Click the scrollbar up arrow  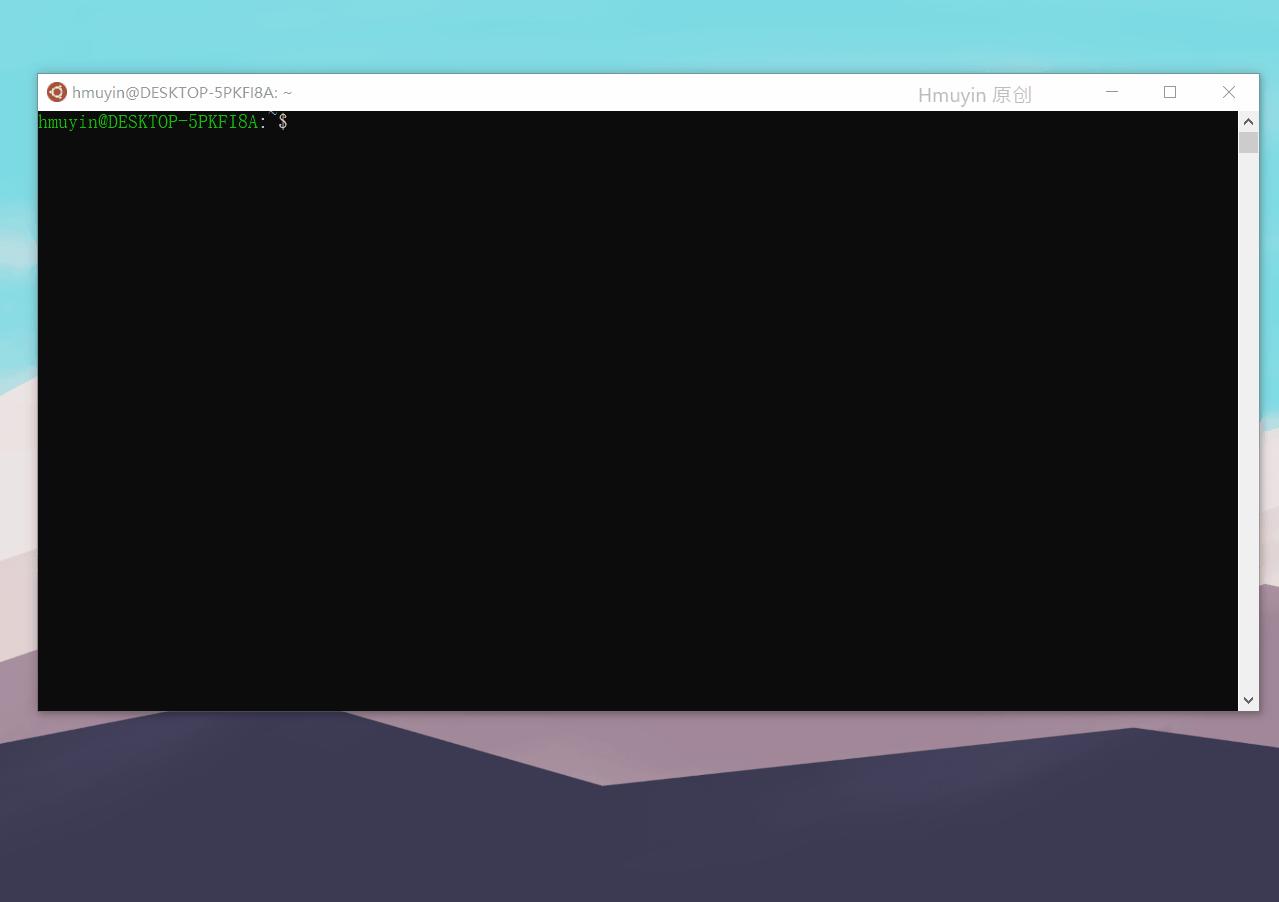1248,121
